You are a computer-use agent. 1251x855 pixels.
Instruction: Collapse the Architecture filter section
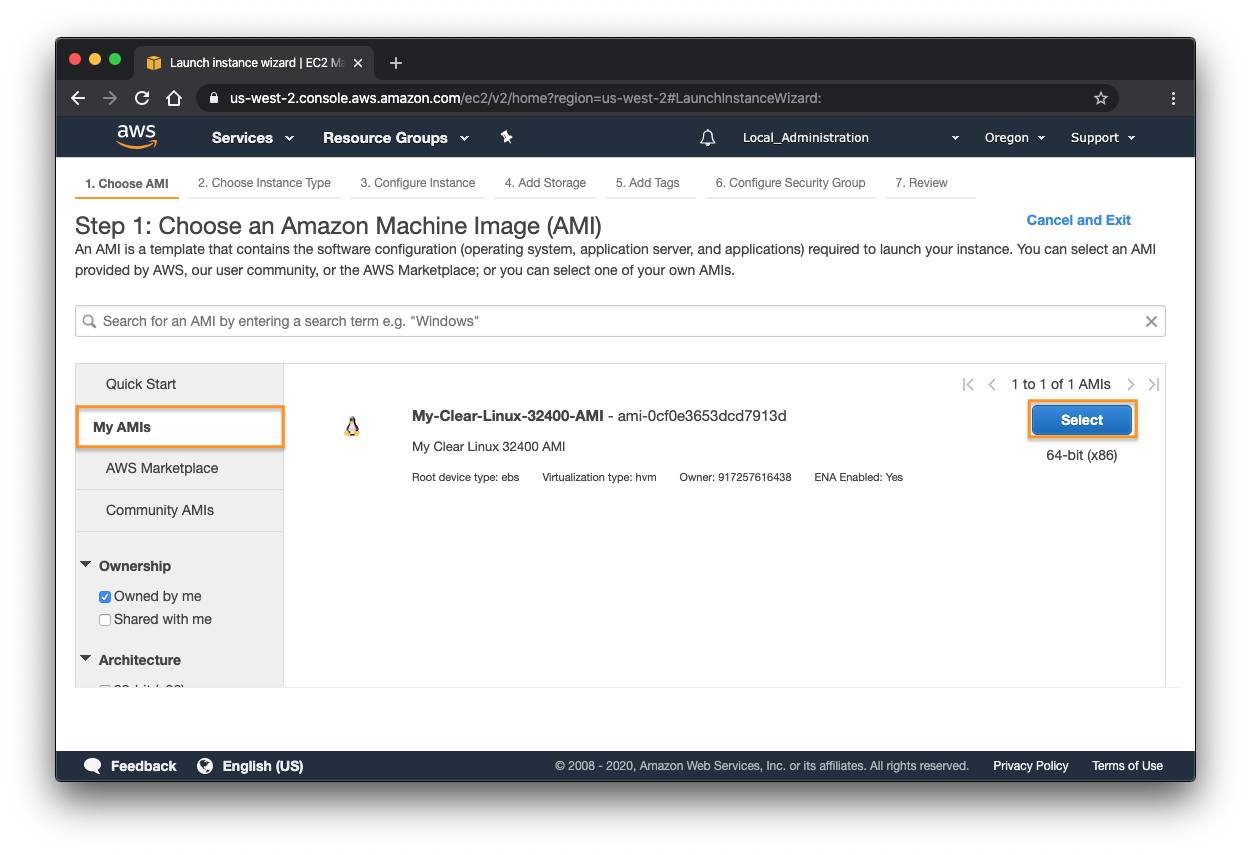coord(86,659)
